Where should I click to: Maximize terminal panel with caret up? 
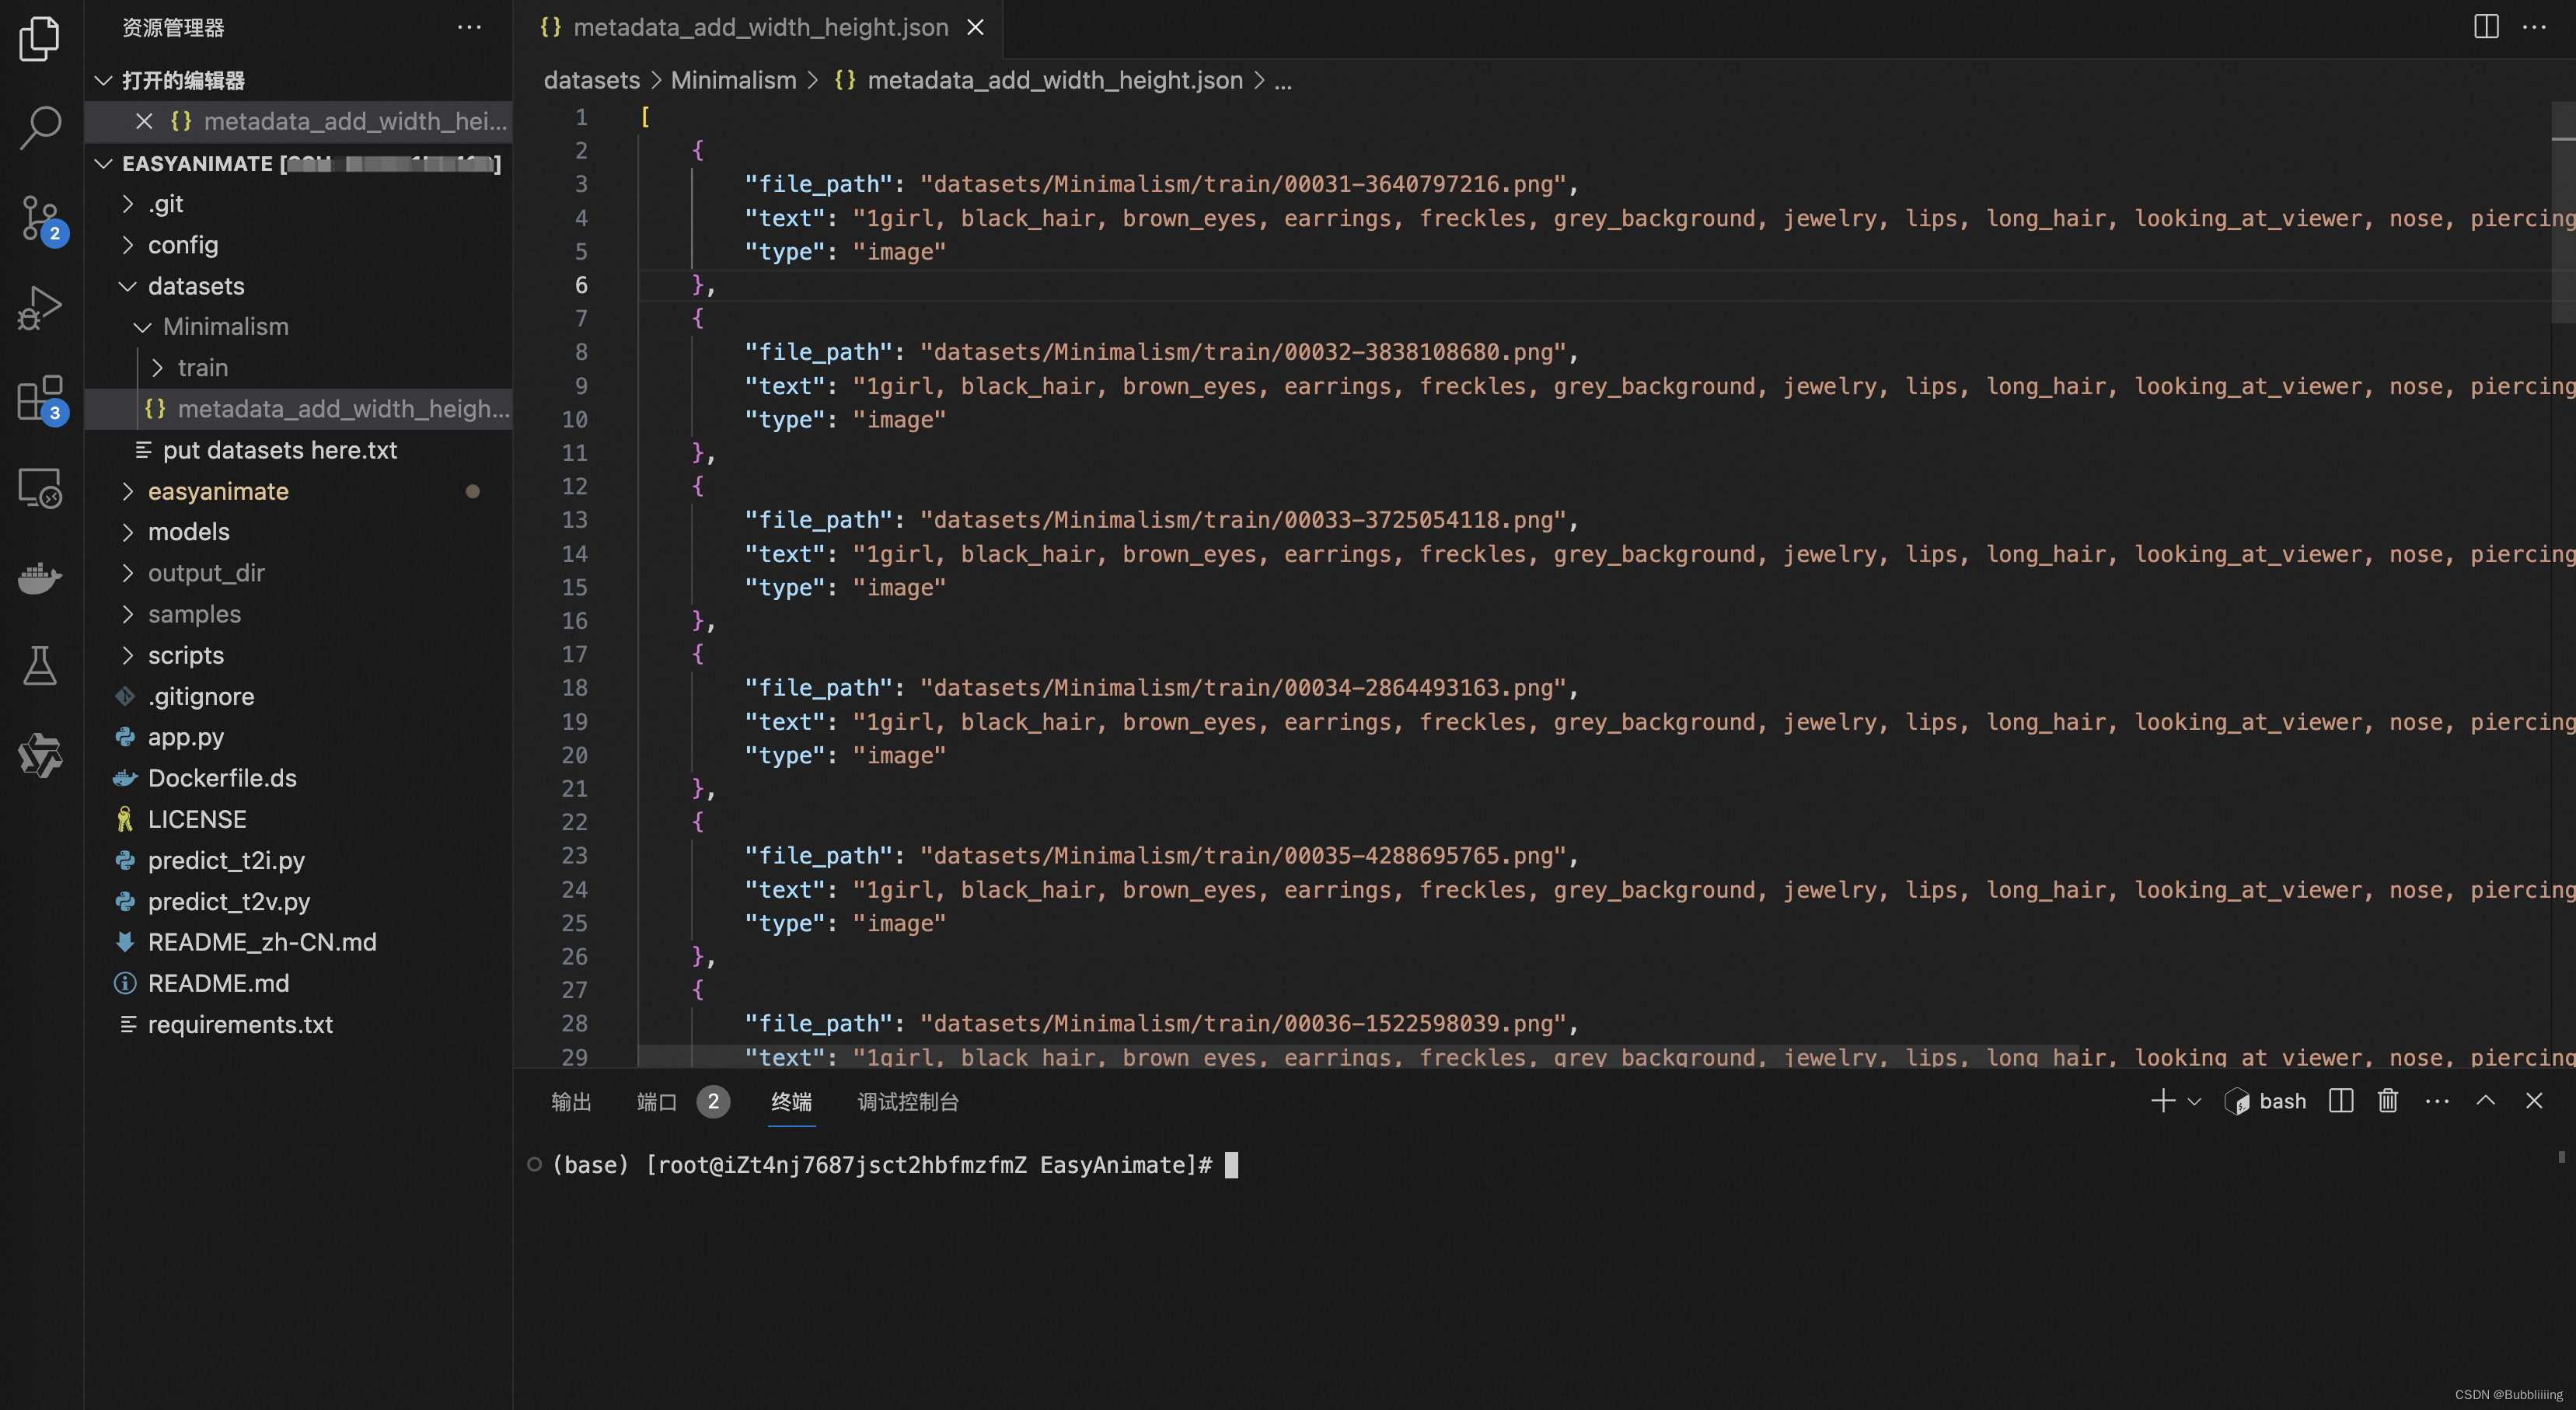point(2485,1101)
